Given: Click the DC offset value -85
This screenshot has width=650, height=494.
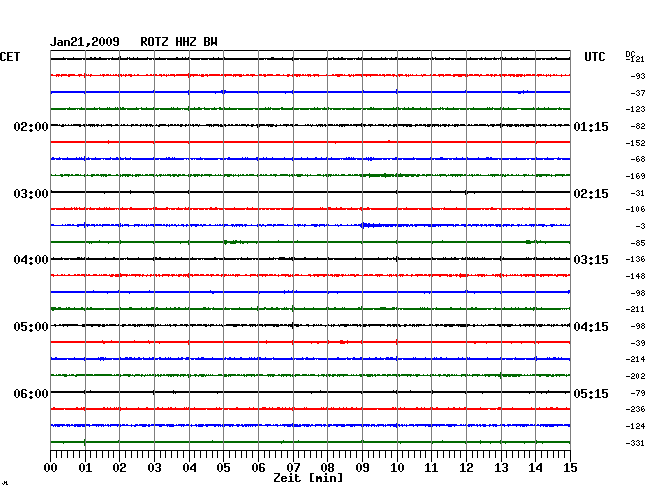Looking at the screenshot, I should point(638,243).
